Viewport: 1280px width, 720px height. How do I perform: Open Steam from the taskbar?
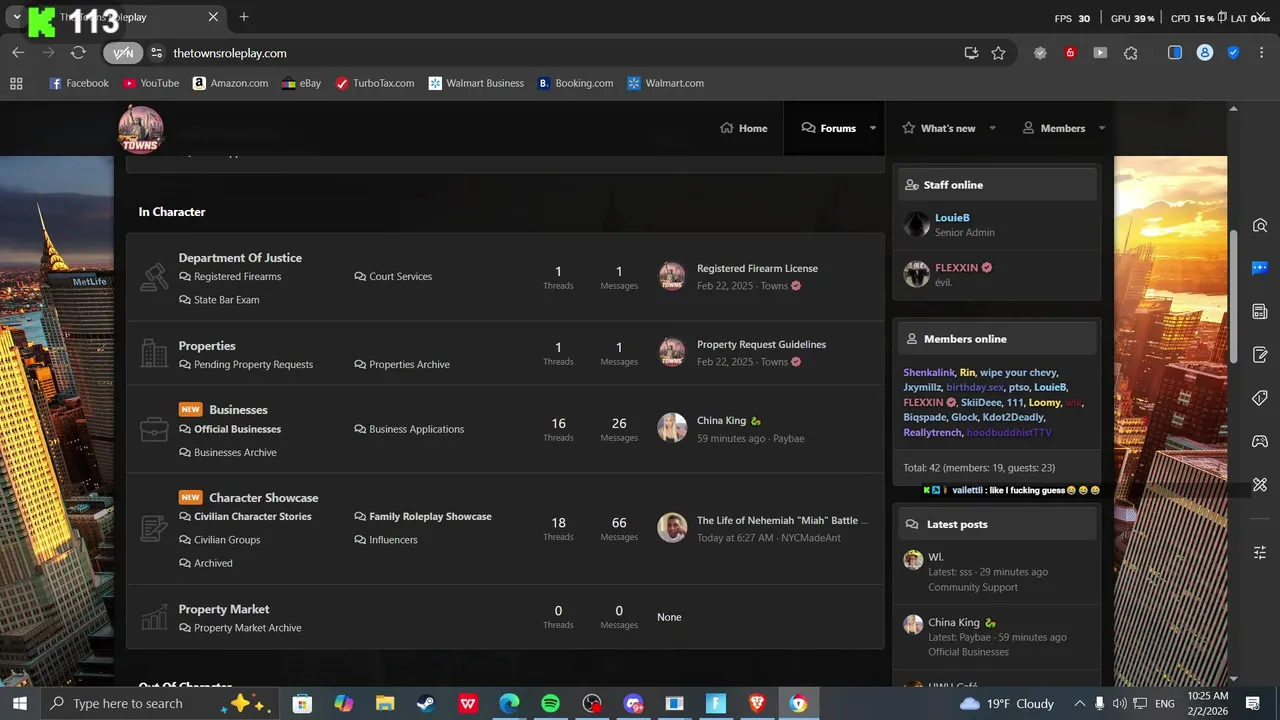click(426, 704)
